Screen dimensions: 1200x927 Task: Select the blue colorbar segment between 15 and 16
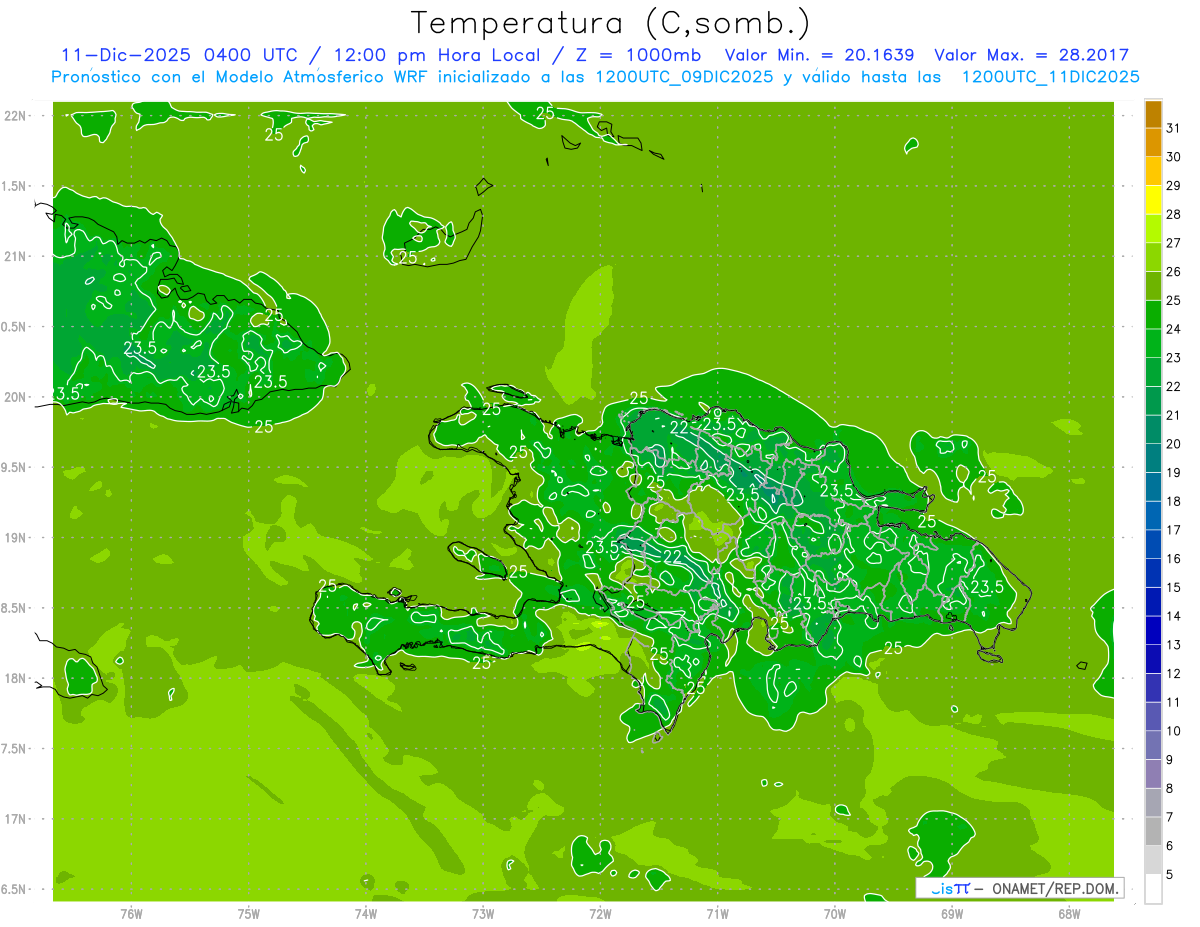[x=1153, y=573]
